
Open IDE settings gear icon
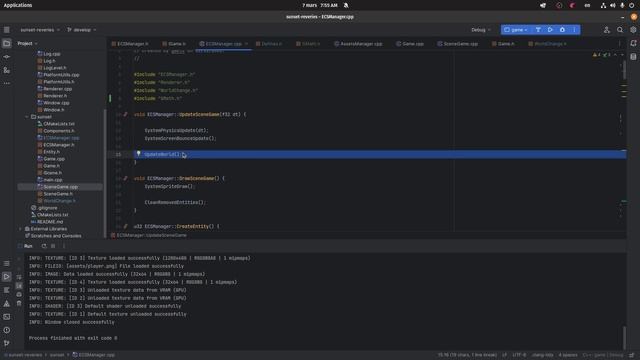tap(633, 30)
